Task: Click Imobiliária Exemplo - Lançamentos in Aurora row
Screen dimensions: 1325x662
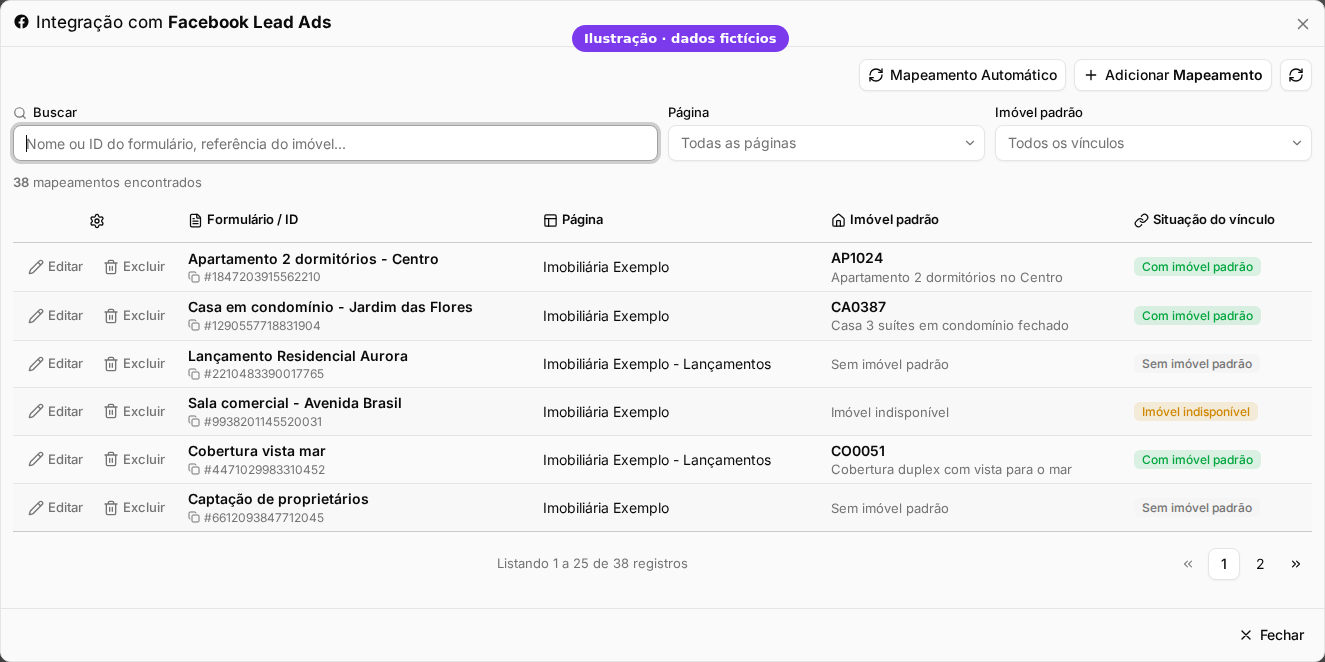Action: [657, 364]
